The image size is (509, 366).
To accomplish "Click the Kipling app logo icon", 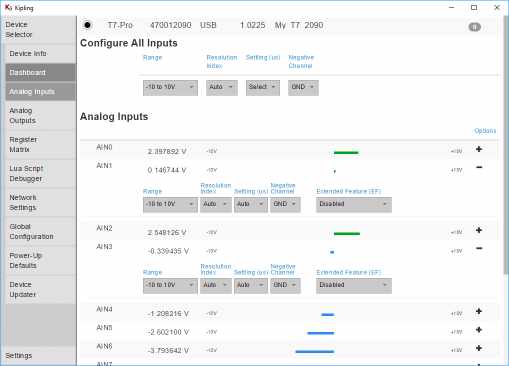I will pyautogui.click(x=8, y=7).
